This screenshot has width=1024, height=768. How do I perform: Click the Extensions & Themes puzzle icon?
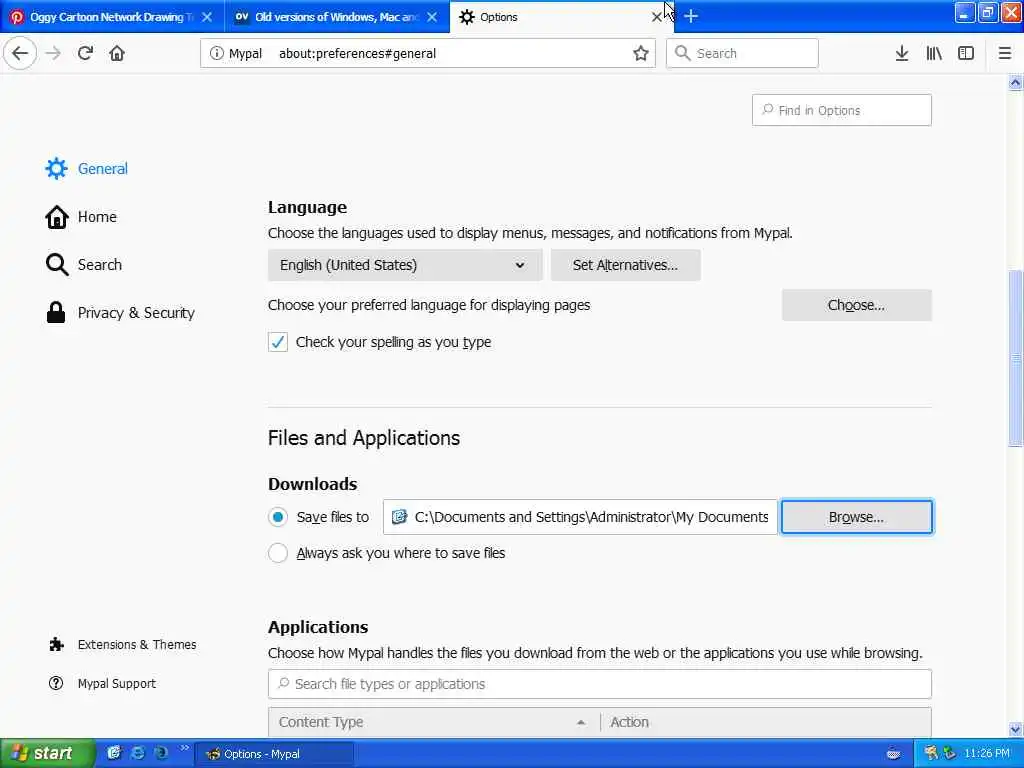tap(56, 645)
